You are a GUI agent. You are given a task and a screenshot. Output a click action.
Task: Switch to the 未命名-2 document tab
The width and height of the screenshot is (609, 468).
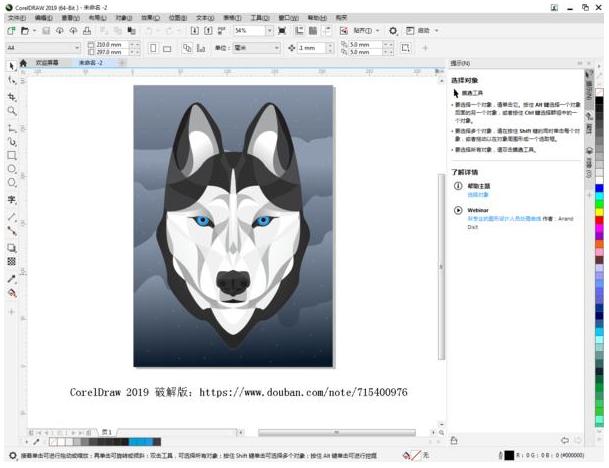91,63
